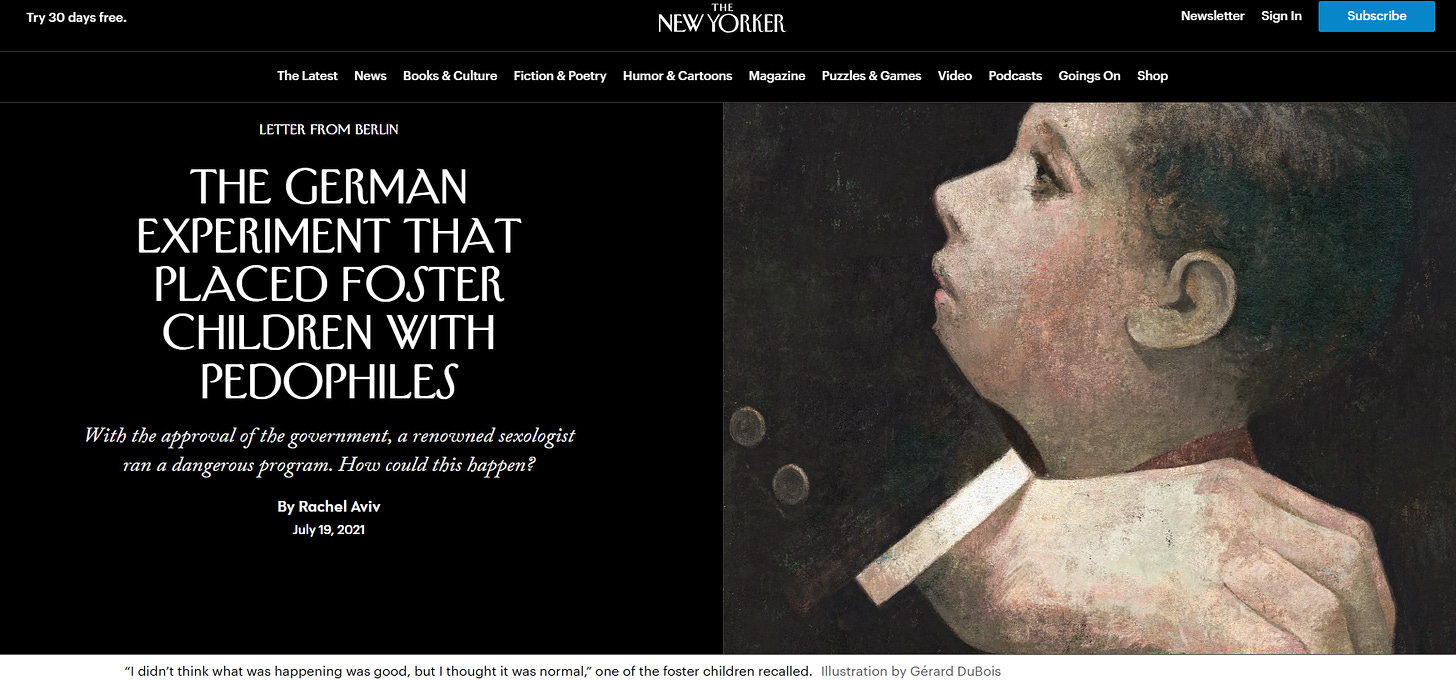Click the Letter from Berlin rubric
The height and width of the screenshot is (681, 1456).
point(329,130)
